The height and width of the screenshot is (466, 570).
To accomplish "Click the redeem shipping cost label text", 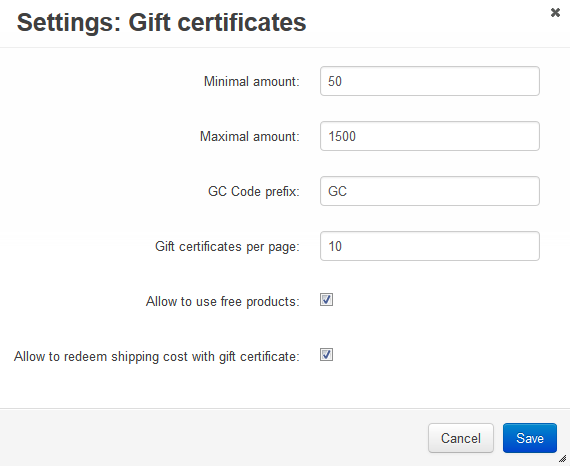I will 157,357.
